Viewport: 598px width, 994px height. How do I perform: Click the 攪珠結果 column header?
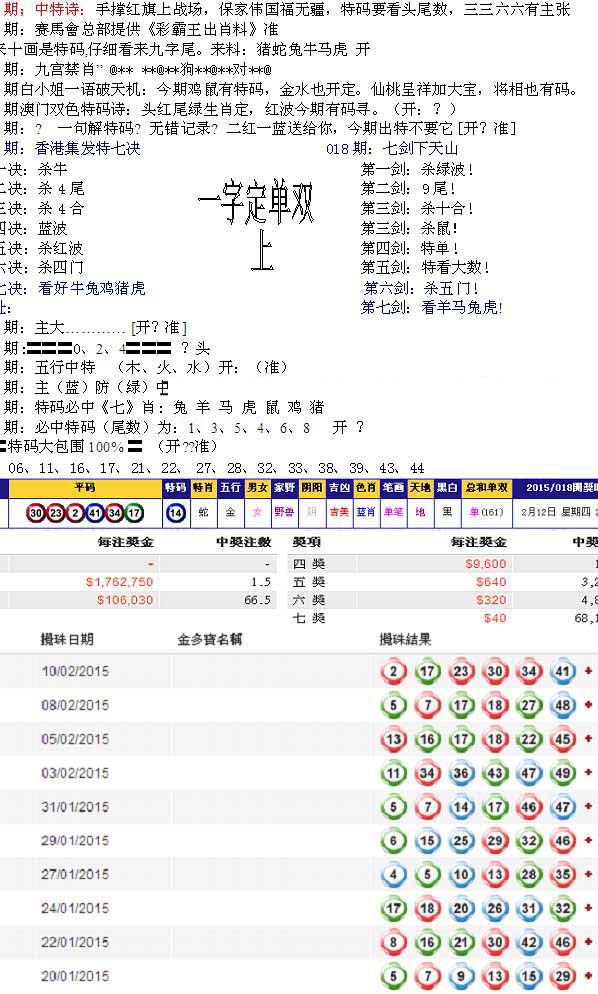(405, 640)
